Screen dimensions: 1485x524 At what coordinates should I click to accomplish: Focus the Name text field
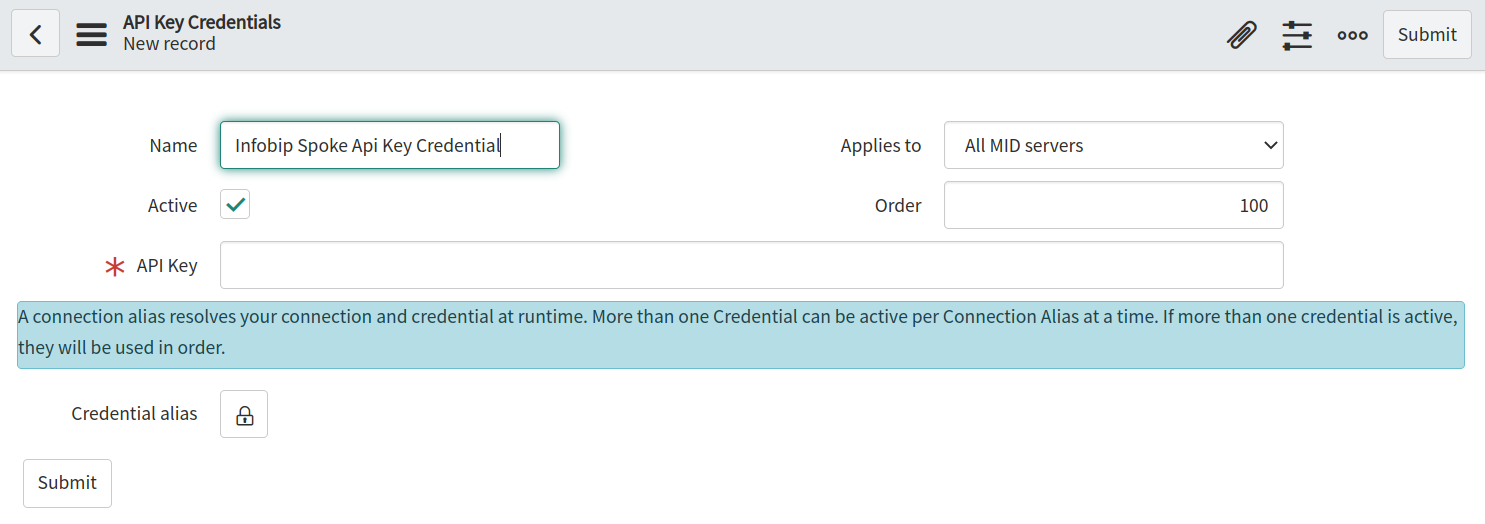point(389,146)
